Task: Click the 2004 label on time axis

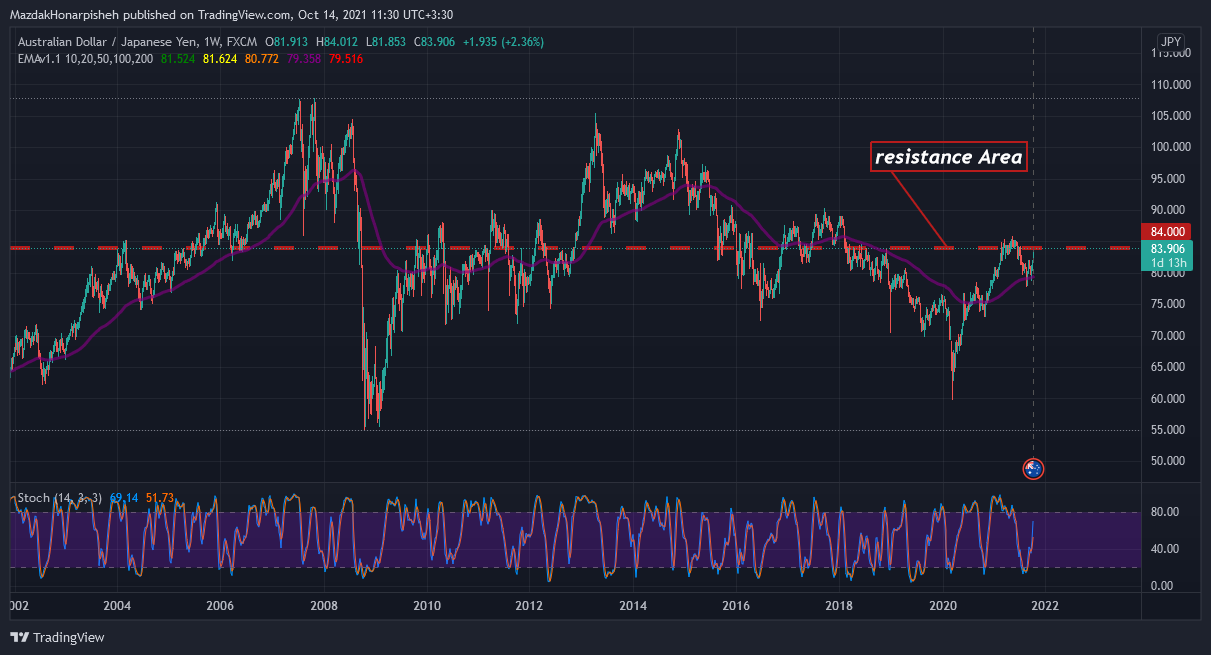Action: point(117,606)
